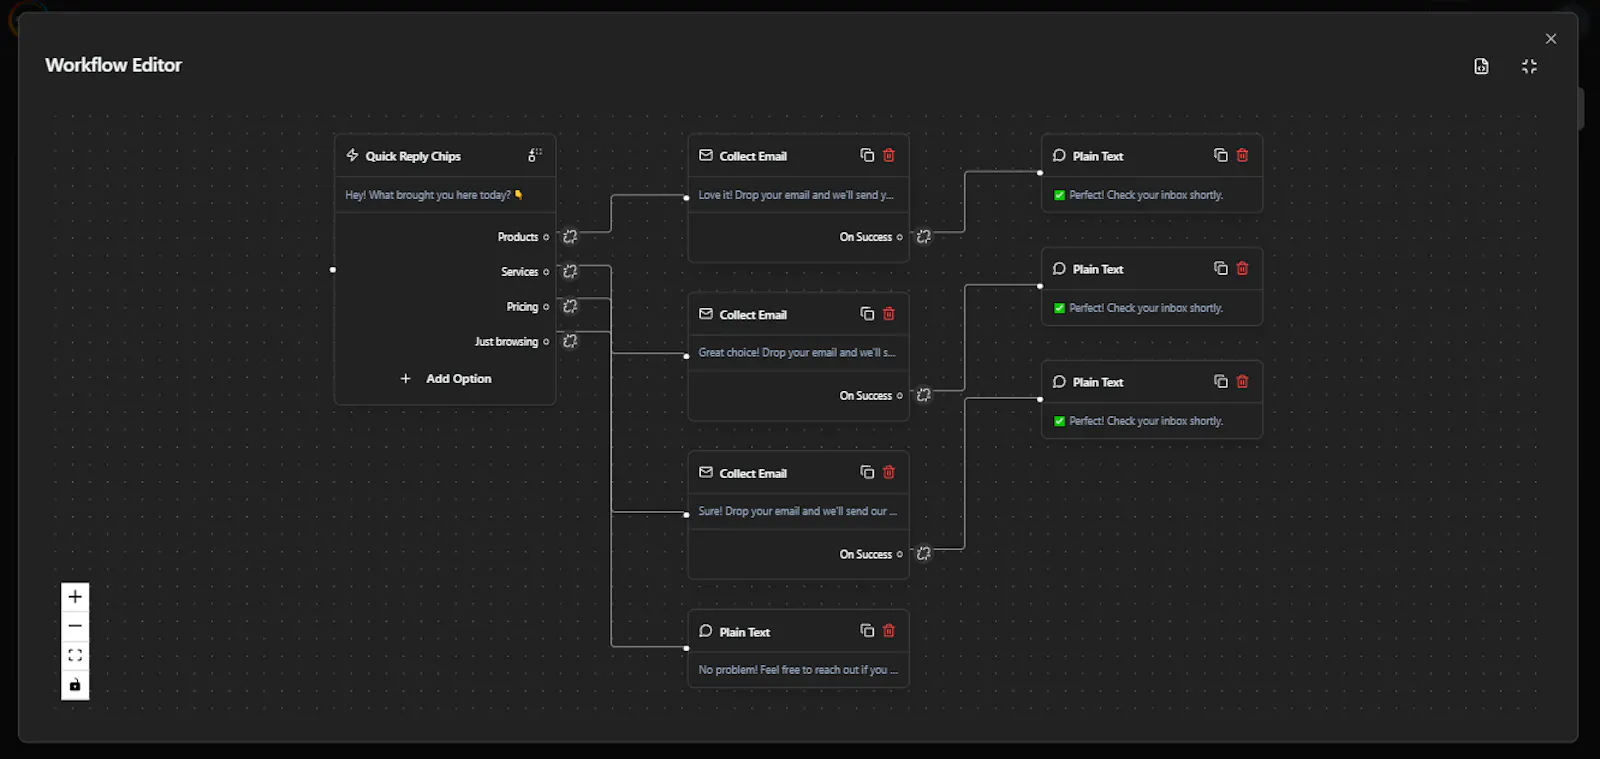
Task: Delete the middle-right Plain Text node
Action: [x=1243, y=268]
